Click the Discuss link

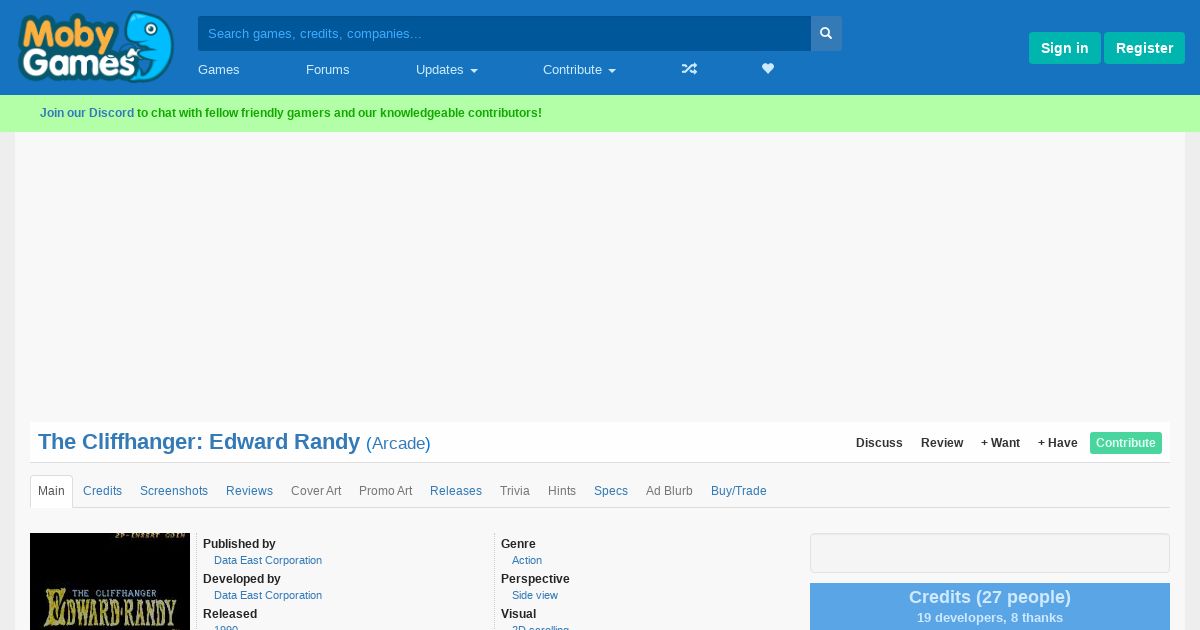coord(879,443)
